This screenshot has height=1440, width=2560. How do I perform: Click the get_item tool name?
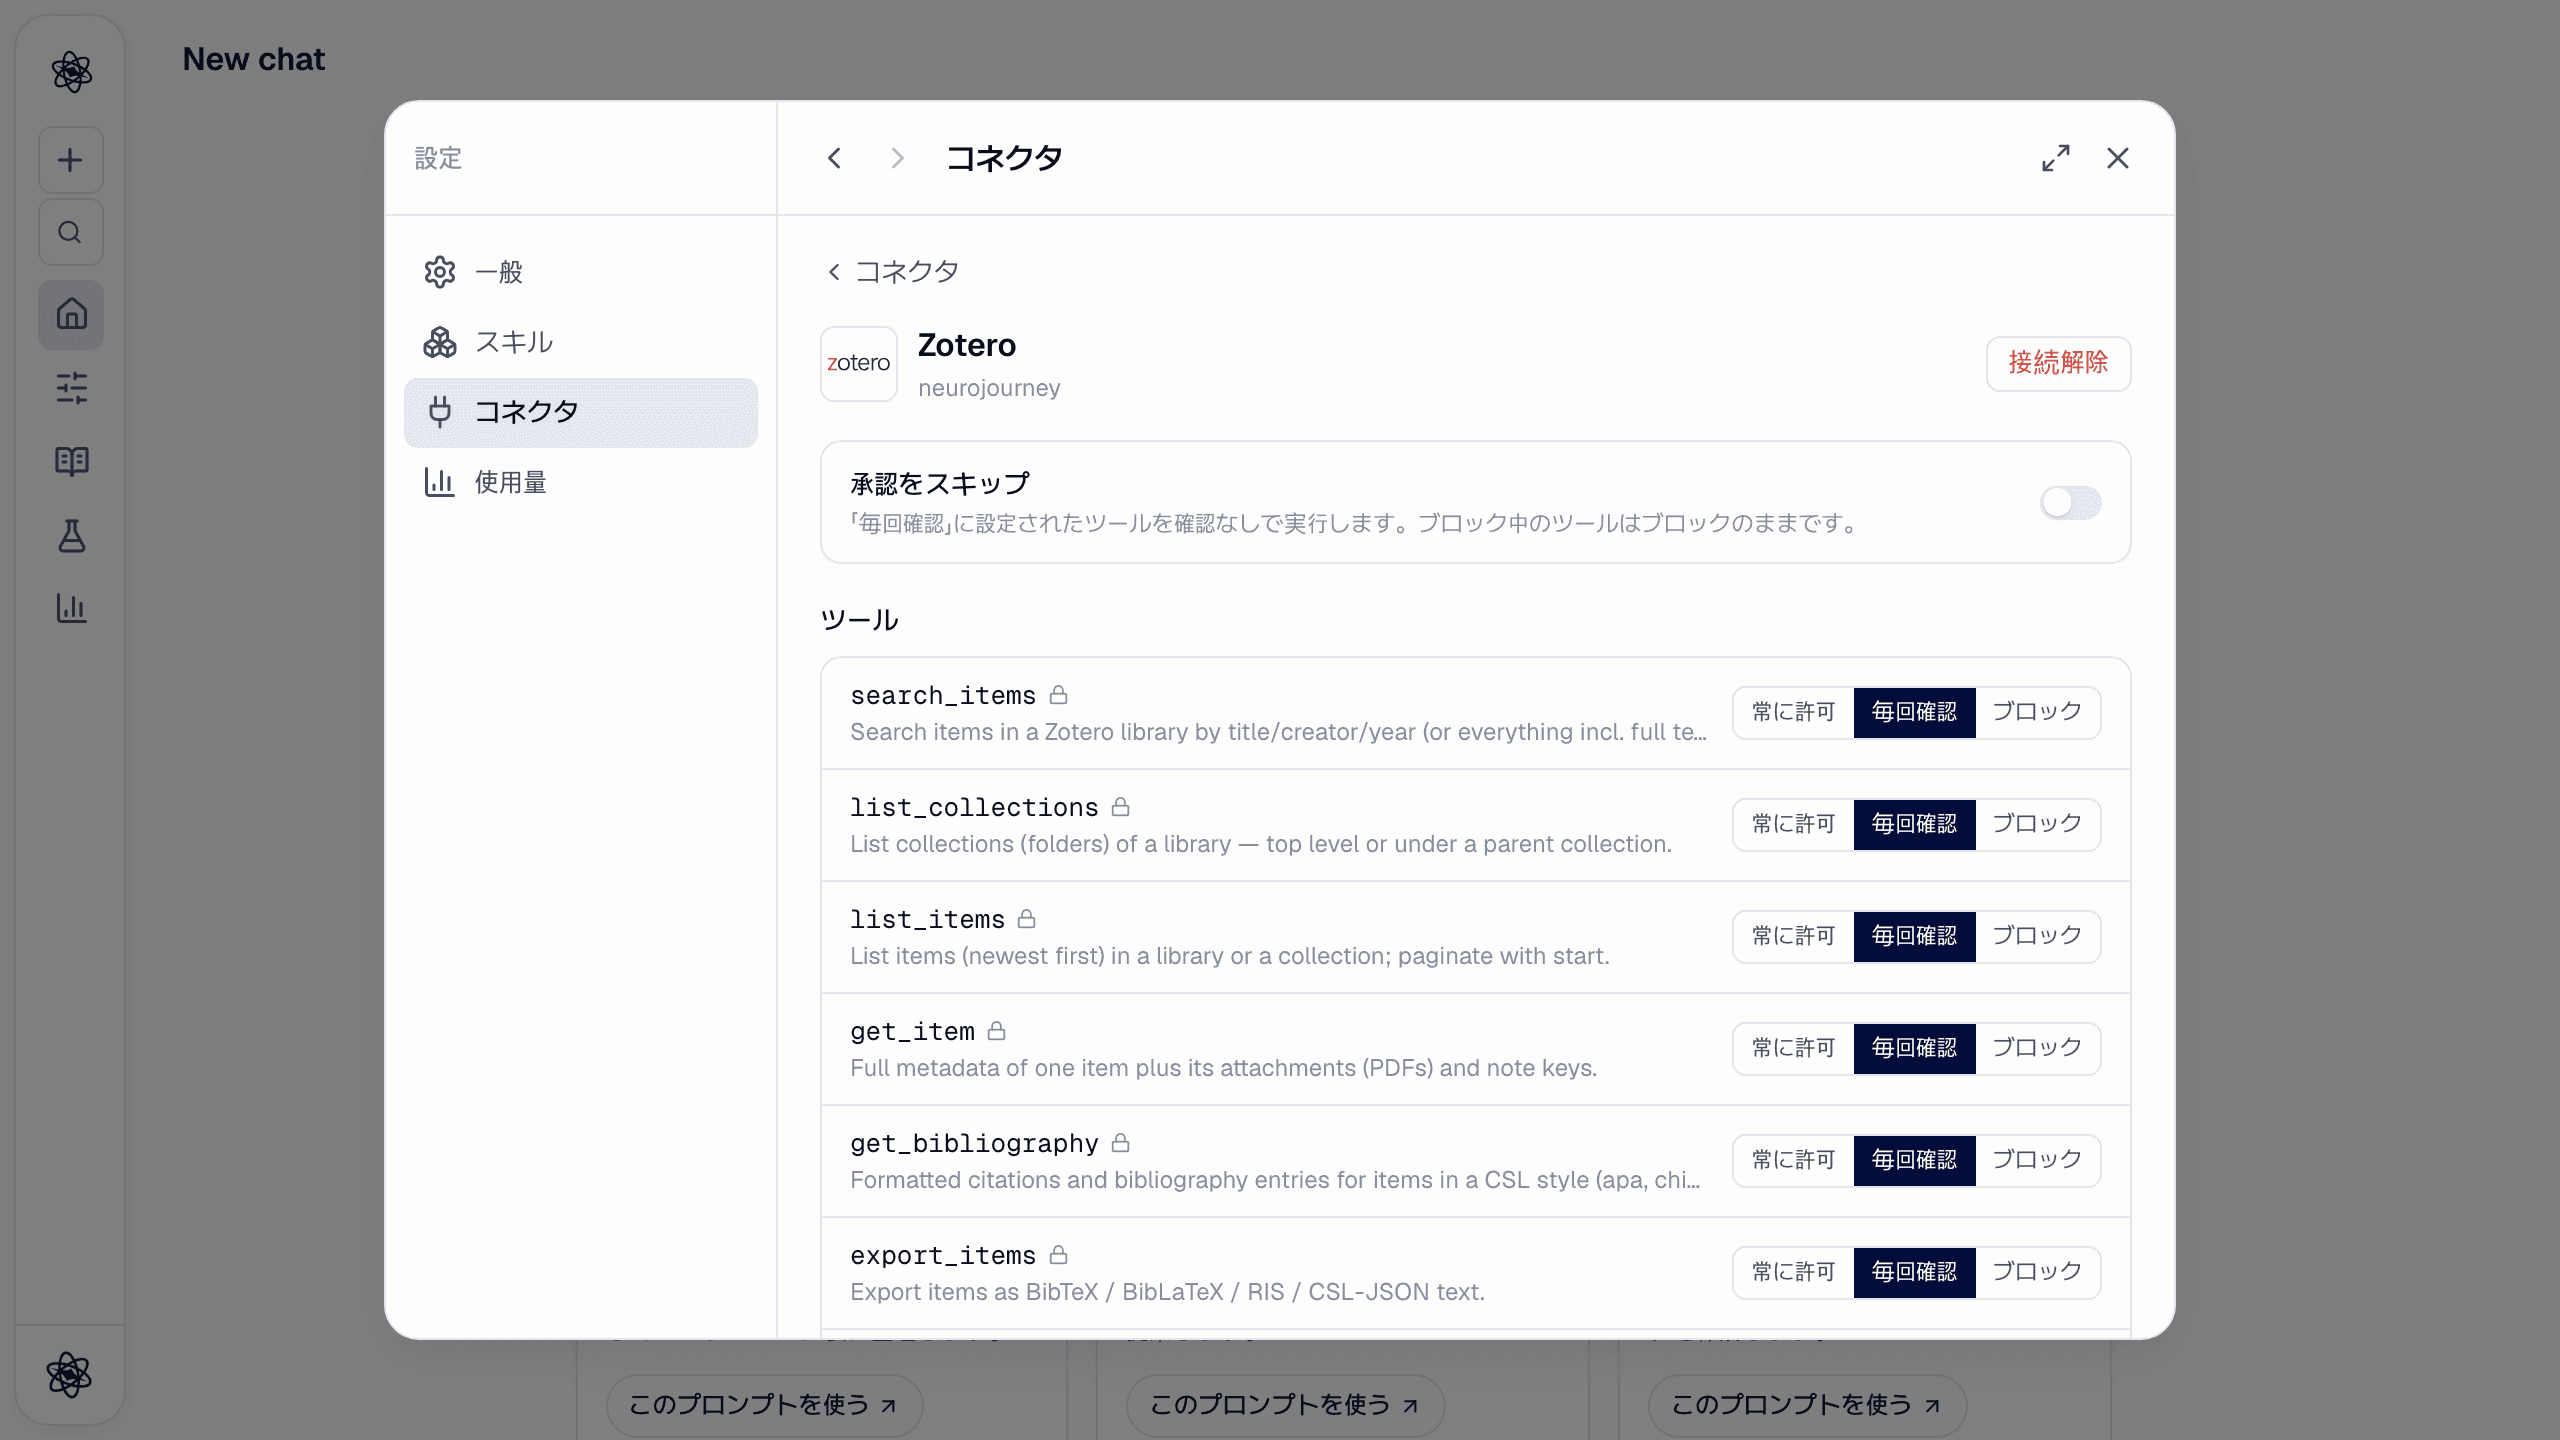coord(912,1031)
